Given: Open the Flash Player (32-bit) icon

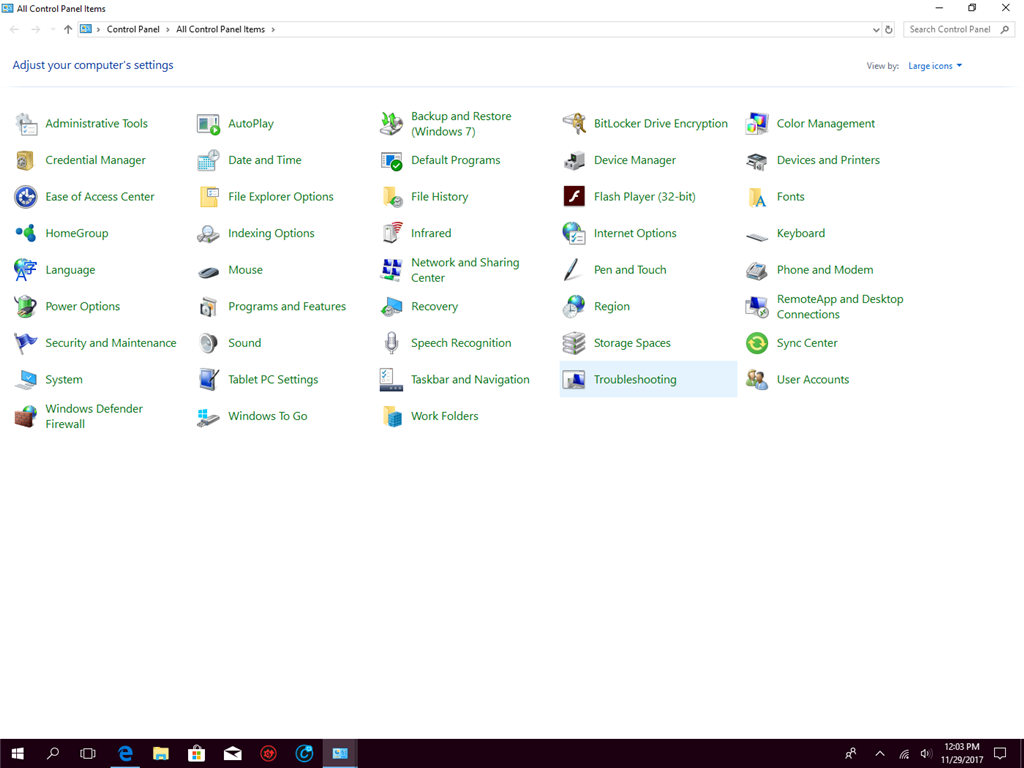Looking at the screenshot, I should tap(574, 197).
